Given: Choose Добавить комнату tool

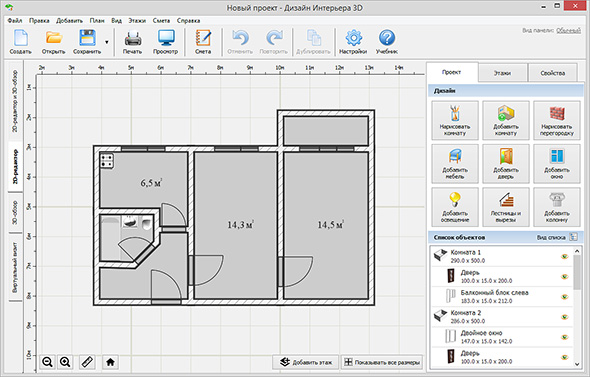Looking at the screenshot, I should [506, 120].
